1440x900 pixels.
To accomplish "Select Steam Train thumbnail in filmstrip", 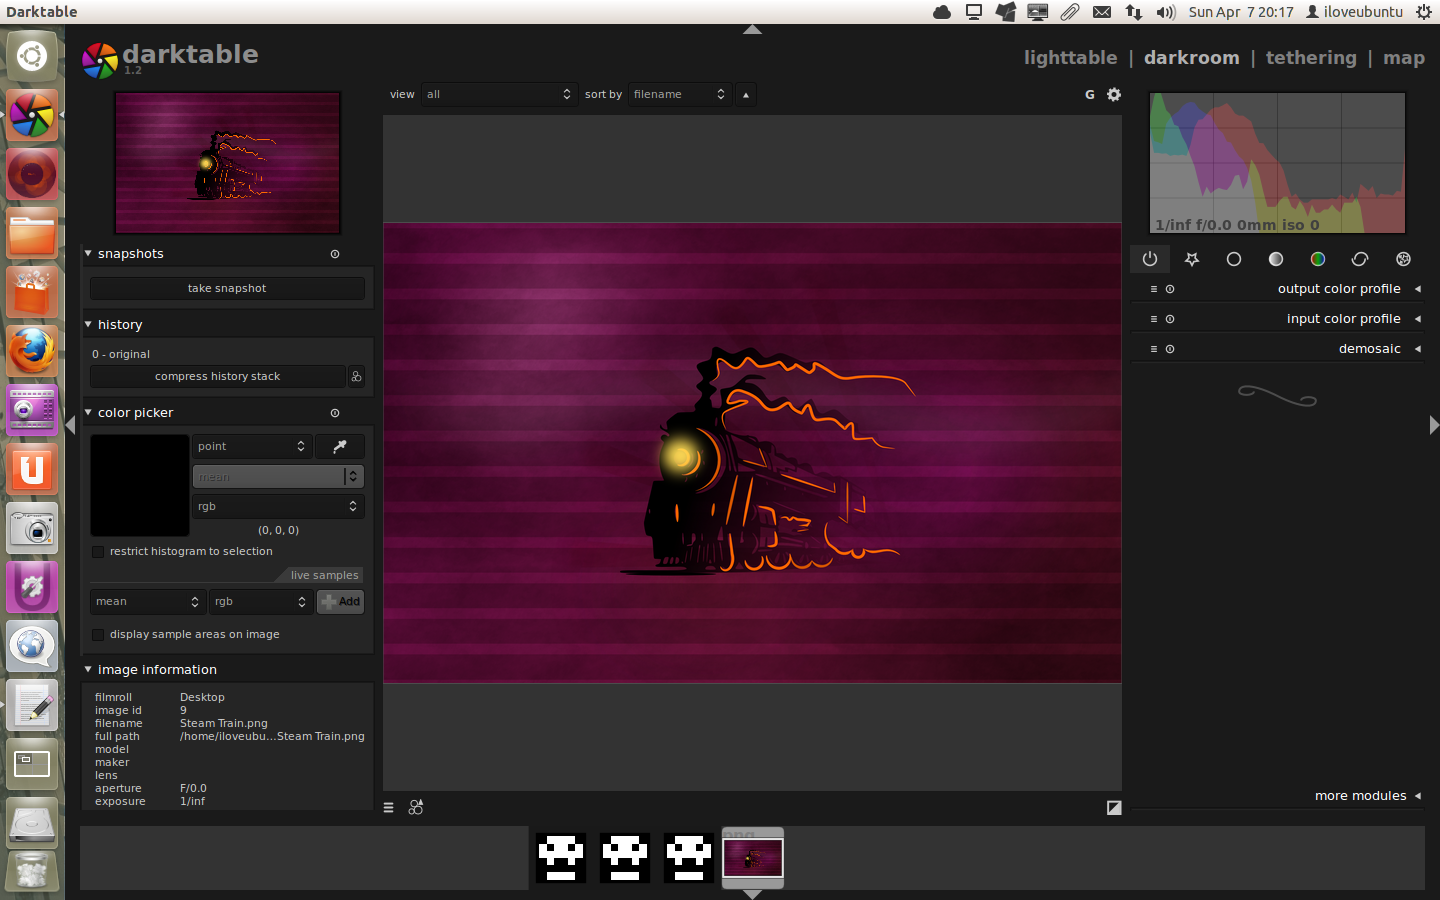I will pos(753,858).
